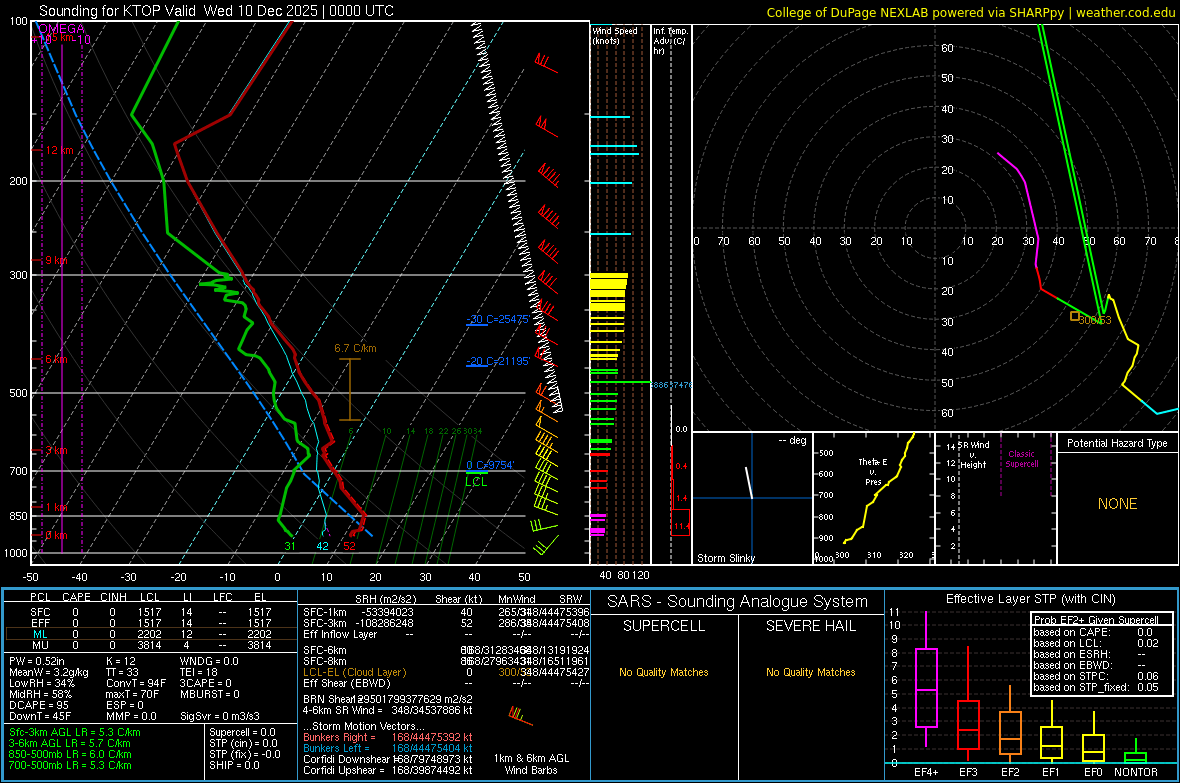
Task: Select the "-30 C=25475'" height label
Action: click(497, 319)
